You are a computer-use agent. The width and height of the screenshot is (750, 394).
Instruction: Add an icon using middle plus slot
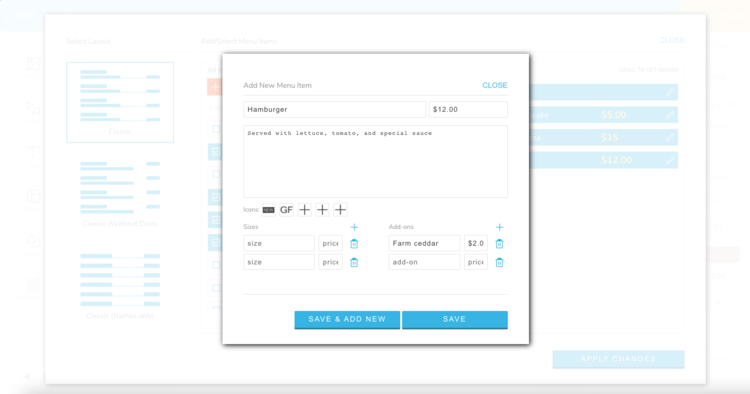tap(322, 210)
